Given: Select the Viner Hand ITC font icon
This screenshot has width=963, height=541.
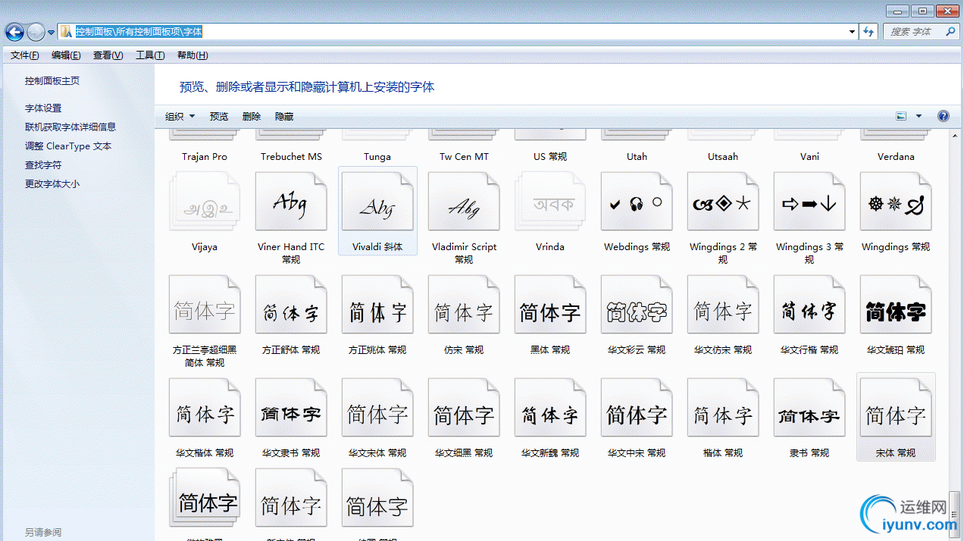Looking at the screenshot, I should [x=291, y=201].
